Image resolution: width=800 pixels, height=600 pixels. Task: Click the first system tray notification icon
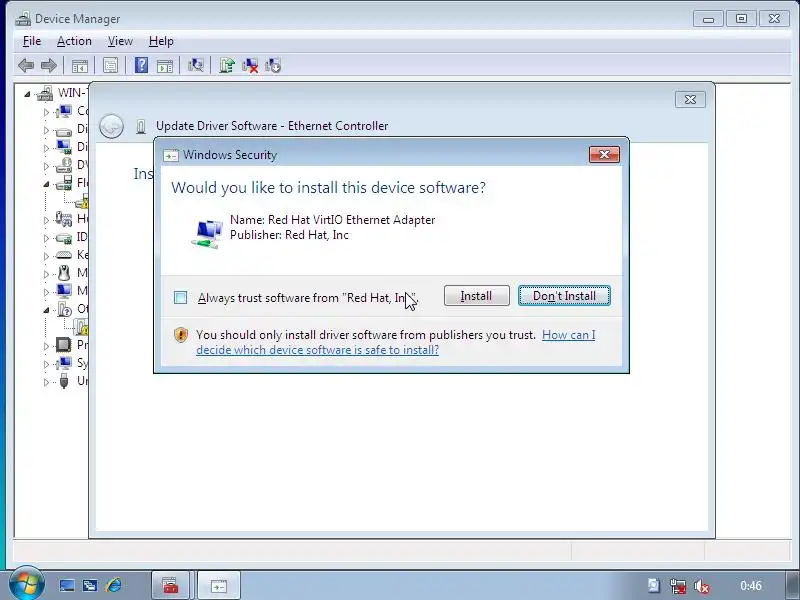tap(654, 586)
